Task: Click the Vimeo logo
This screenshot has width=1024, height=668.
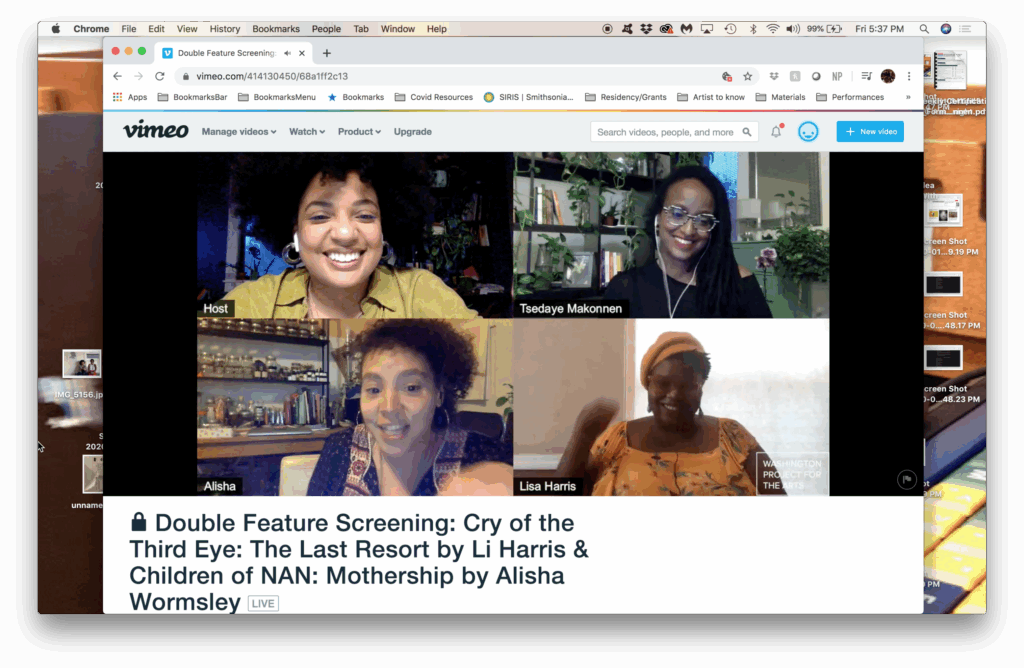Action: pos(155,131)
